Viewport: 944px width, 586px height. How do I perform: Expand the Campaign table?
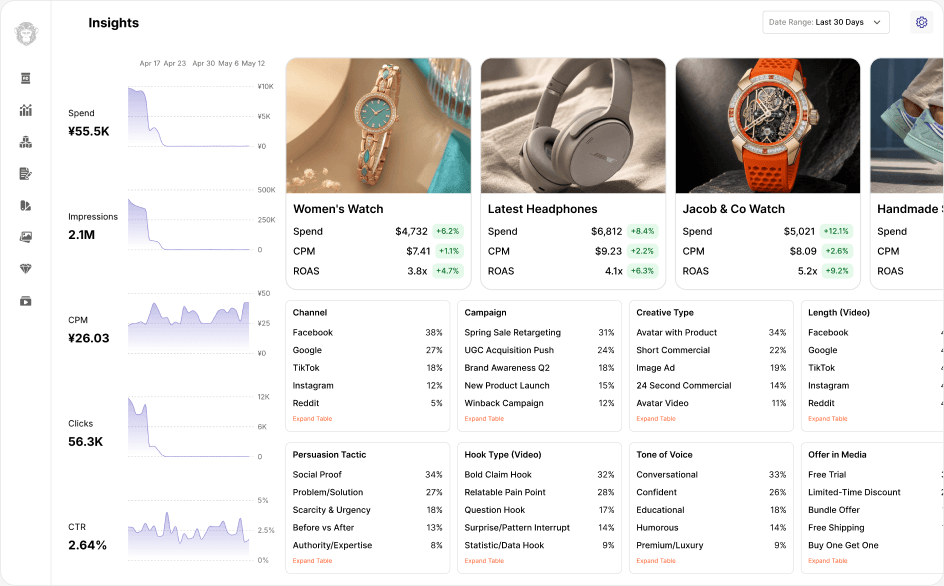coord(484,419)
